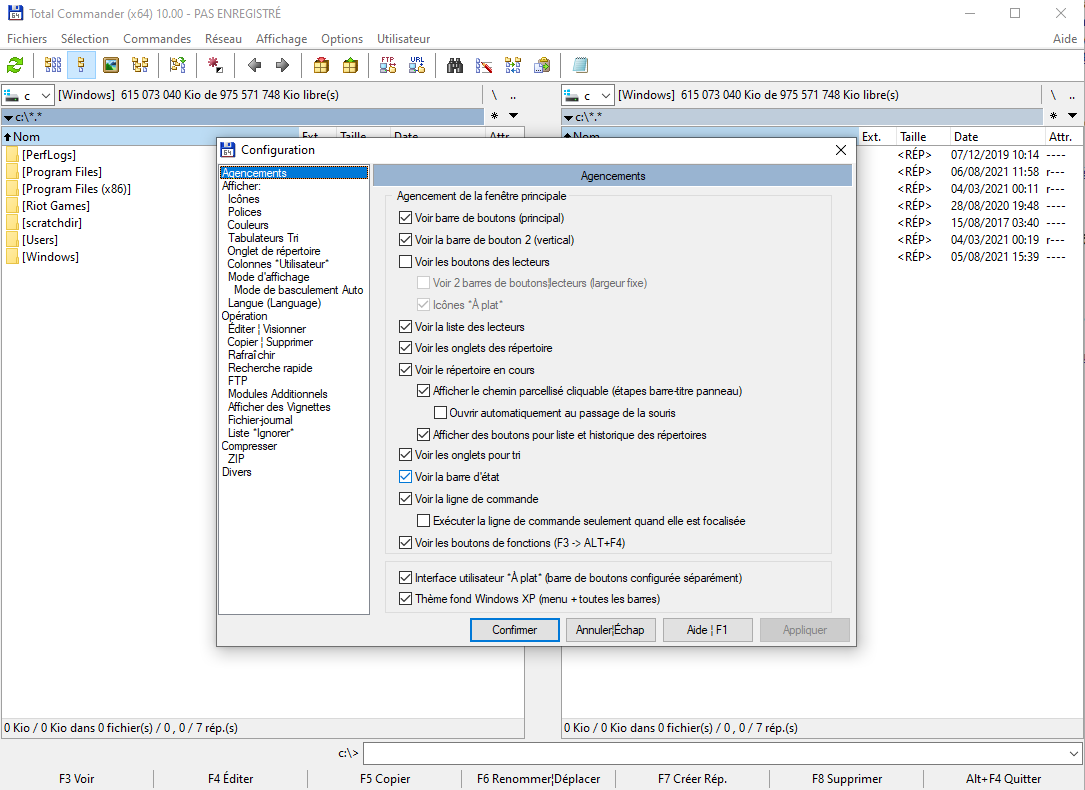Select Couleurs in the configuration tree
Screen dimensions: 1085x790
[x=248, y=225]
